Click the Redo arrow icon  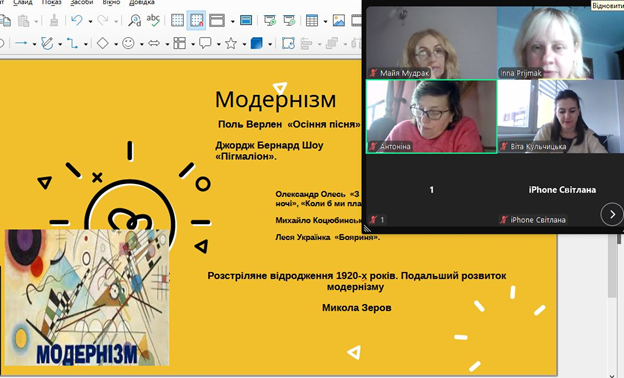click(x=103, y=20)
